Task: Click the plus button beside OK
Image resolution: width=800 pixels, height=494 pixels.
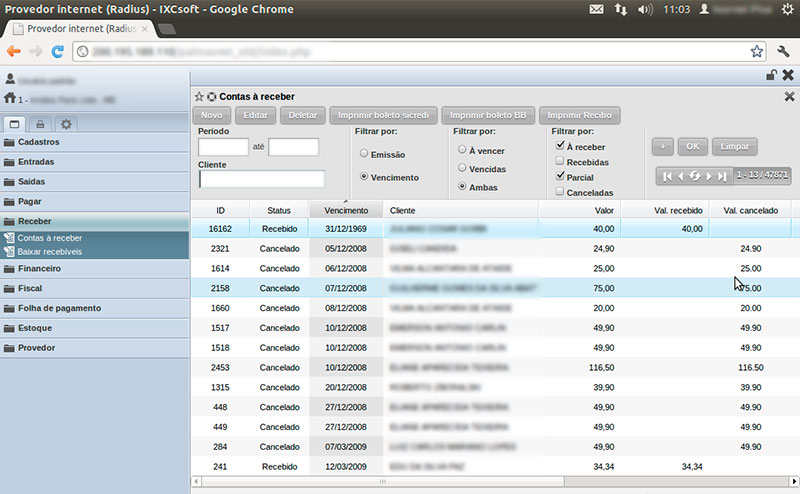Action: point(663,146)
